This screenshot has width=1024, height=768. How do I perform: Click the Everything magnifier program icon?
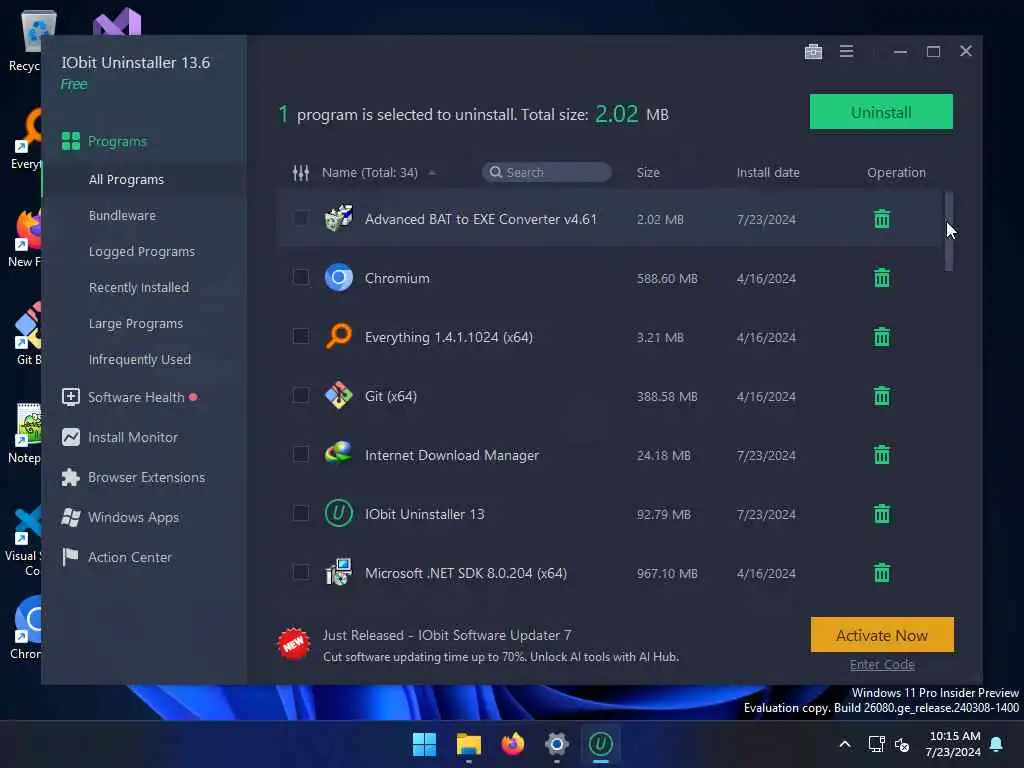pyautogui.click(x=338, y=336)
